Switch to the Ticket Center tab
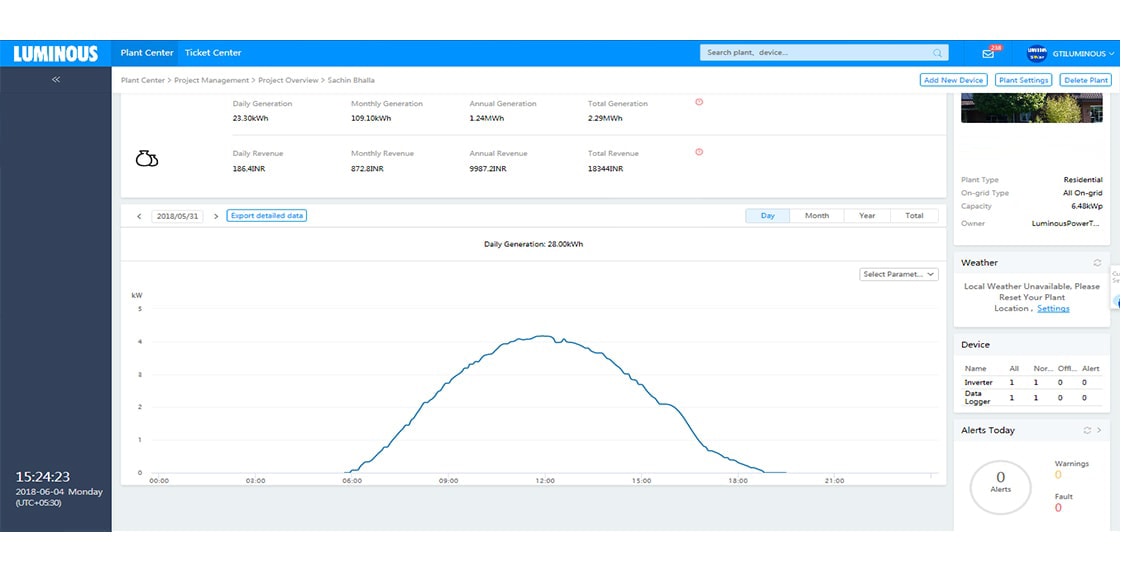 point(213,53)
